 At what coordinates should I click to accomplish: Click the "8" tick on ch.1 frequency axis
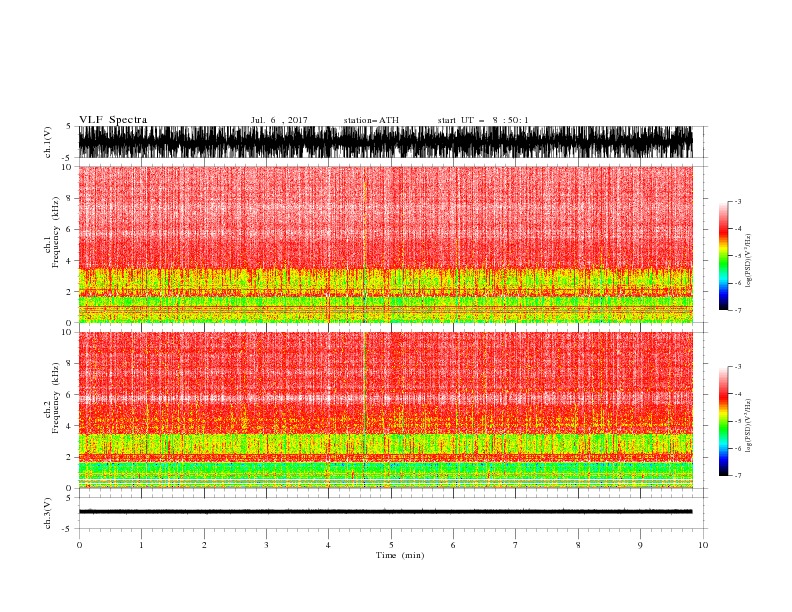[x=69, y=198]
